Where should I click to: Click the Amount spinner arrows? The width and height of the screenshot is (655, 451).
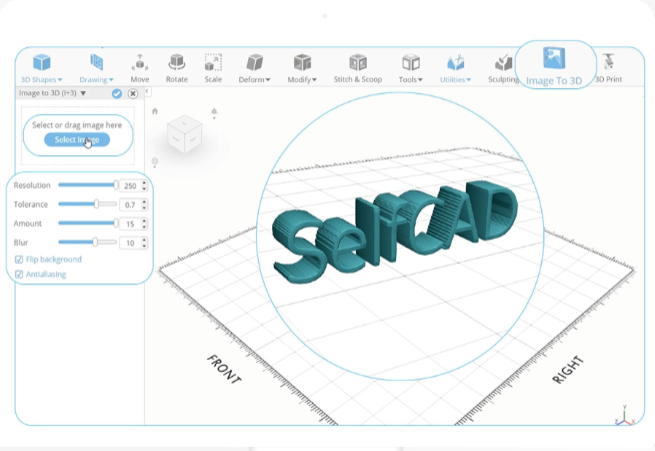(x=144, y=224)
